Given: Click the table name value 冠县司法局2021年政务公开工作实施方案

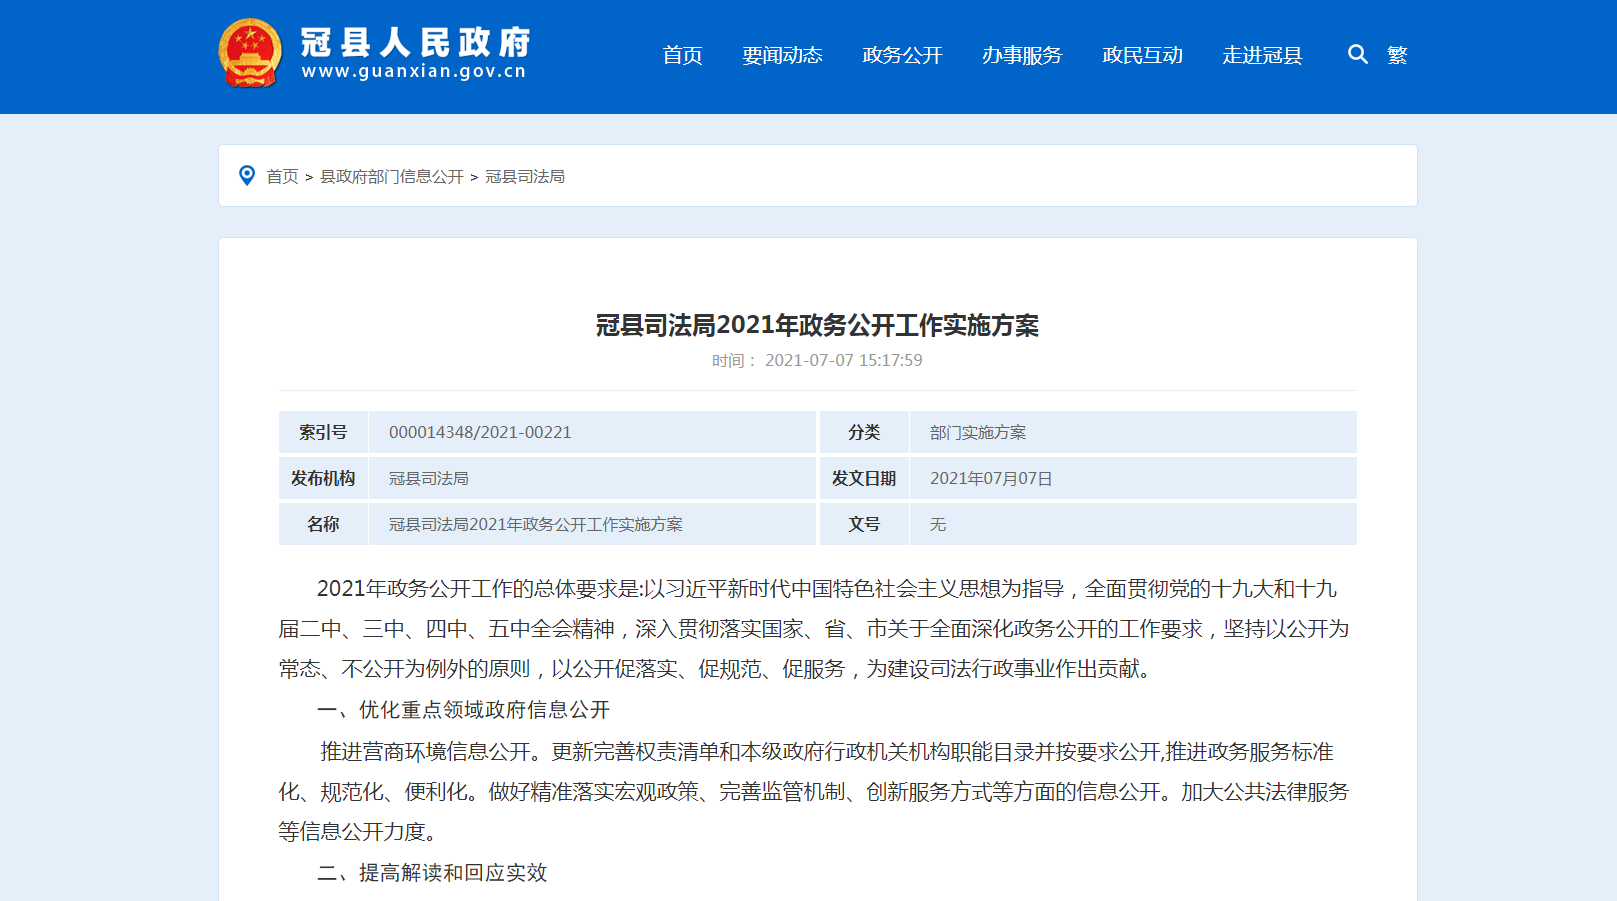Looking at the screenshot, I should point(536,524).
